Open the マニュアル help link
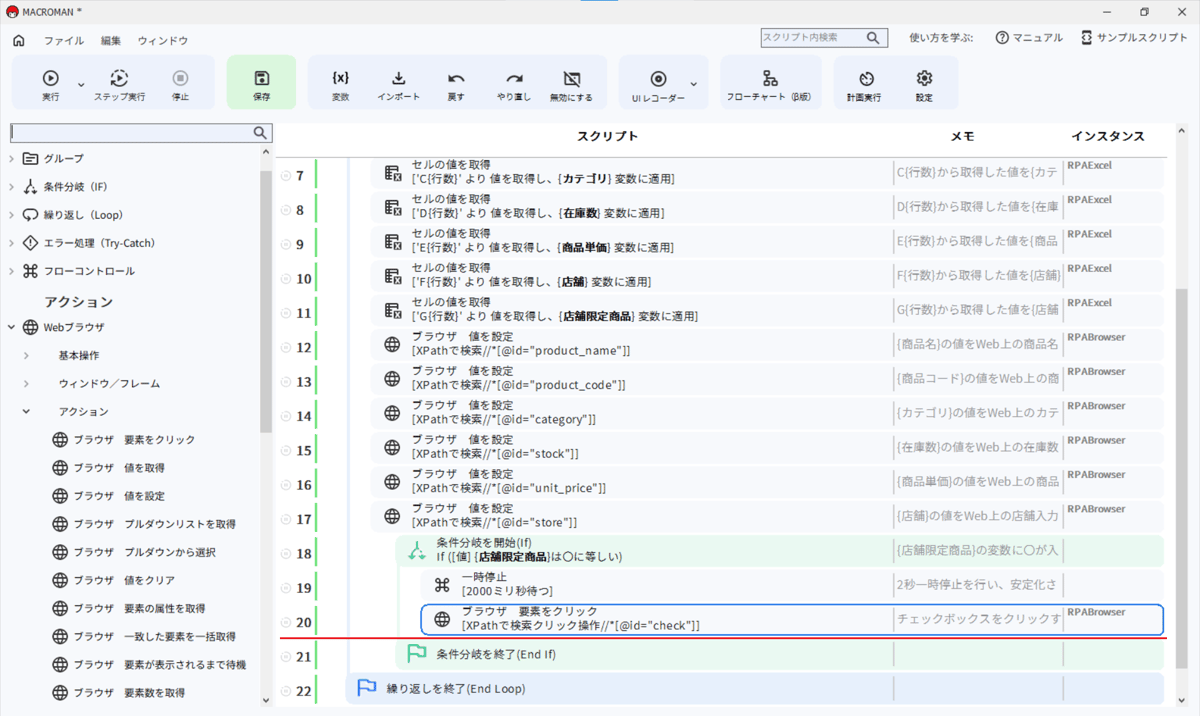The width and height of the screenshot is (1200, 716). [x=1029, y=38]
